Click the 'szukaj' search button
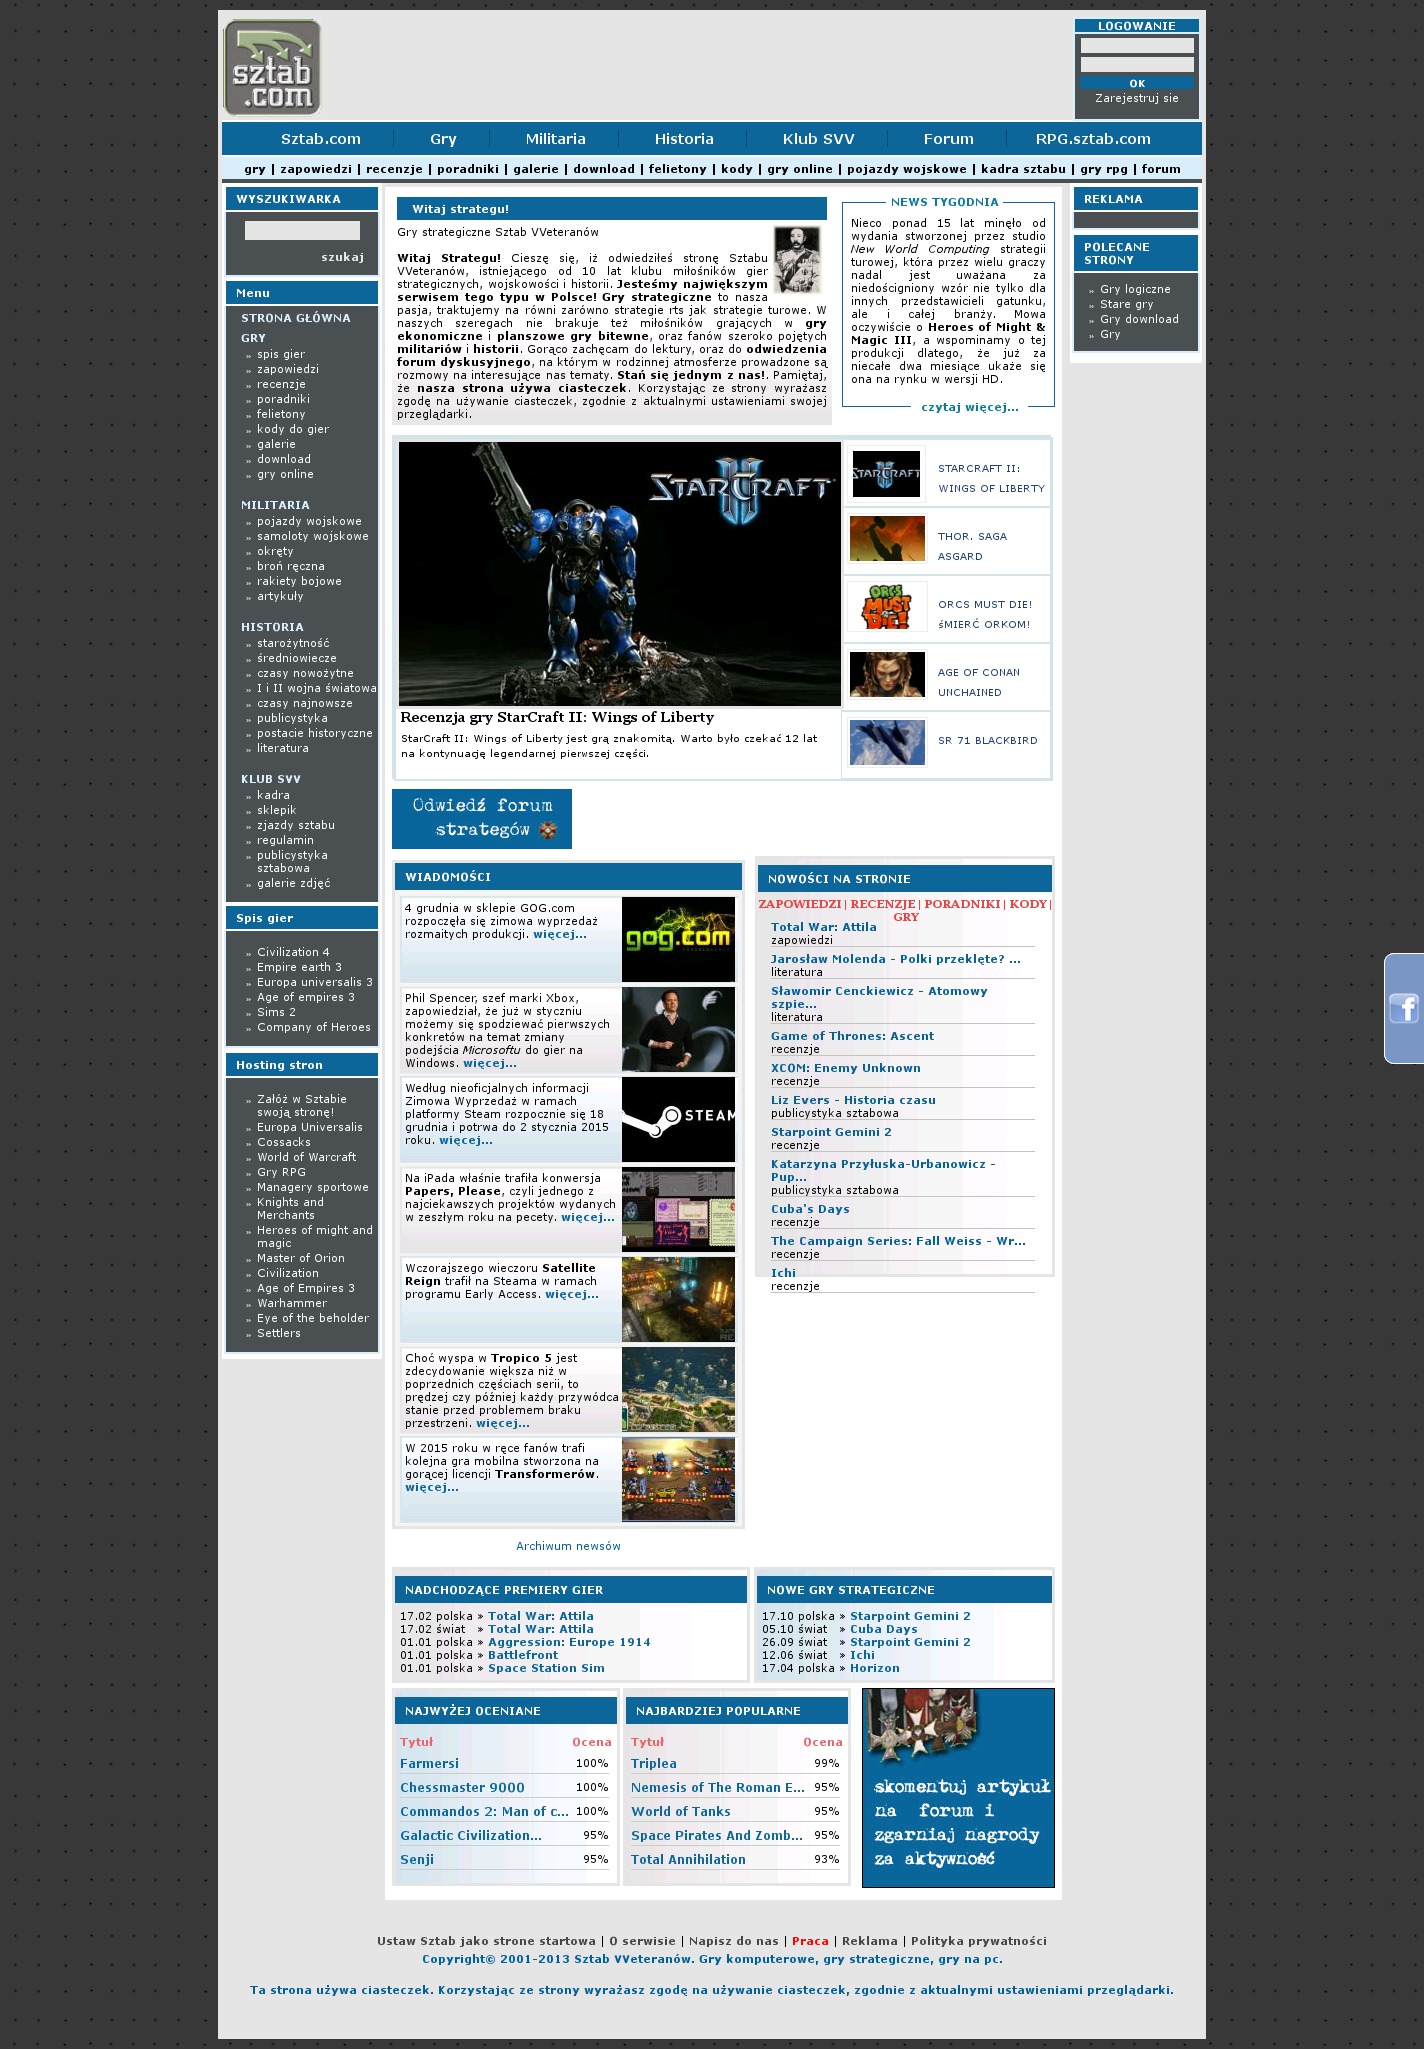 click(x=342, y=257)
